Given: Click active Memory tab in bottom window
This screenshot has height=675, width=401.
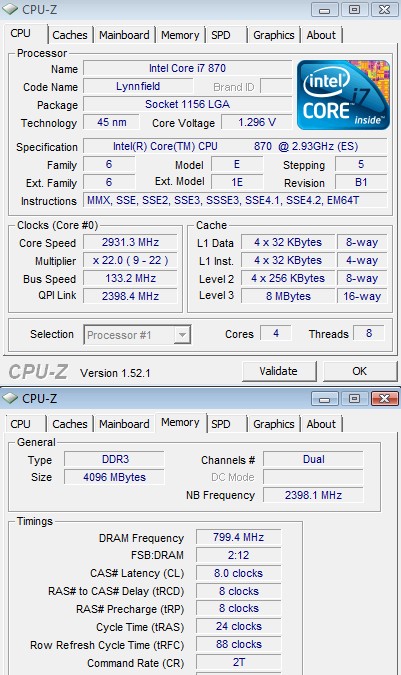Looking at the screenshot, I should click(x=180, y=423).
